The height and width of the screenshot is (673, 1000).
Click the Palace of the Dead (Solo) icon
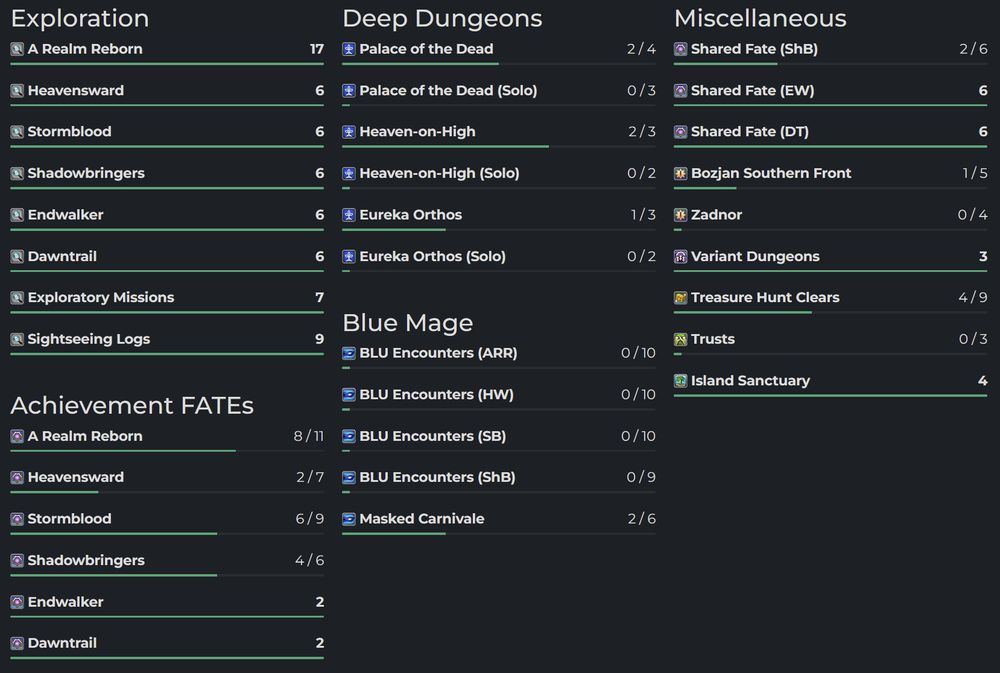[349, 91]
